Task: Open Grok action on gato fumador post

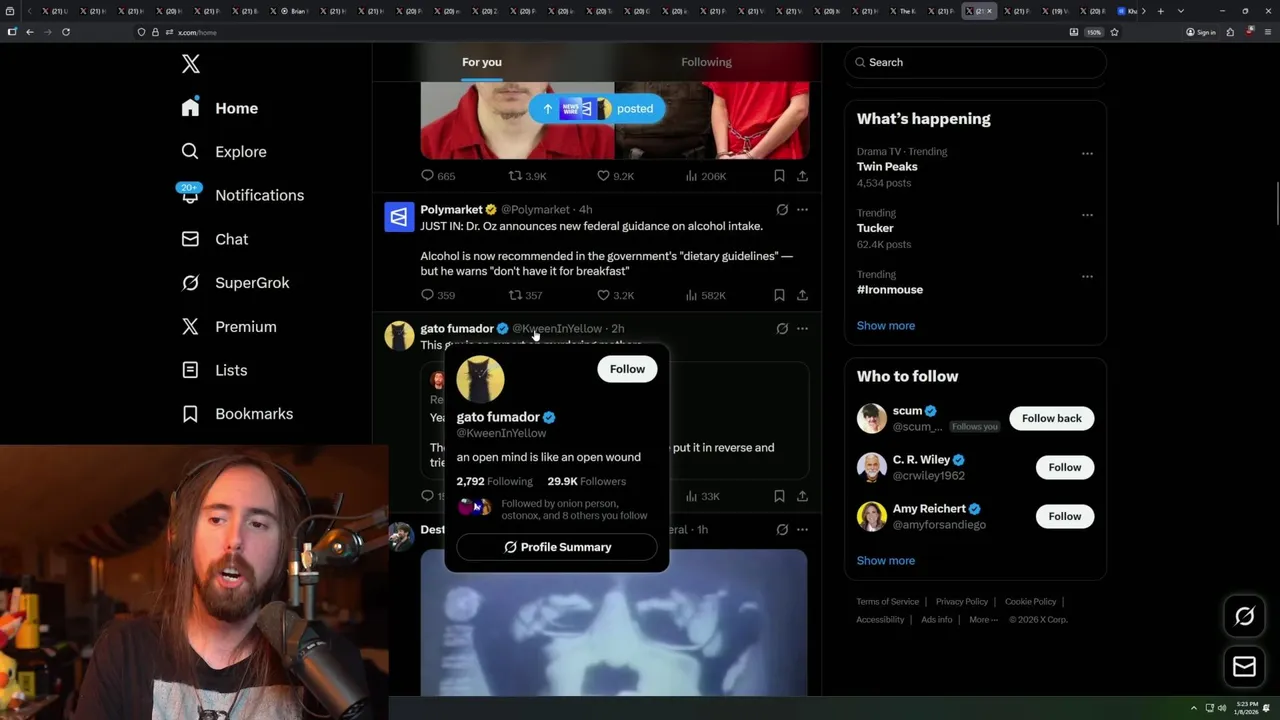Action: (x=782, y=328)
